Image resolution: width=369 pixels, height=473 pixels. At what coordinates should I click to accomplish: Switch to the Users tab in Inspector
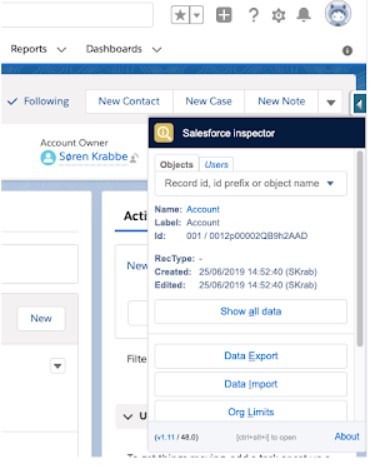[x=216, y=165]
